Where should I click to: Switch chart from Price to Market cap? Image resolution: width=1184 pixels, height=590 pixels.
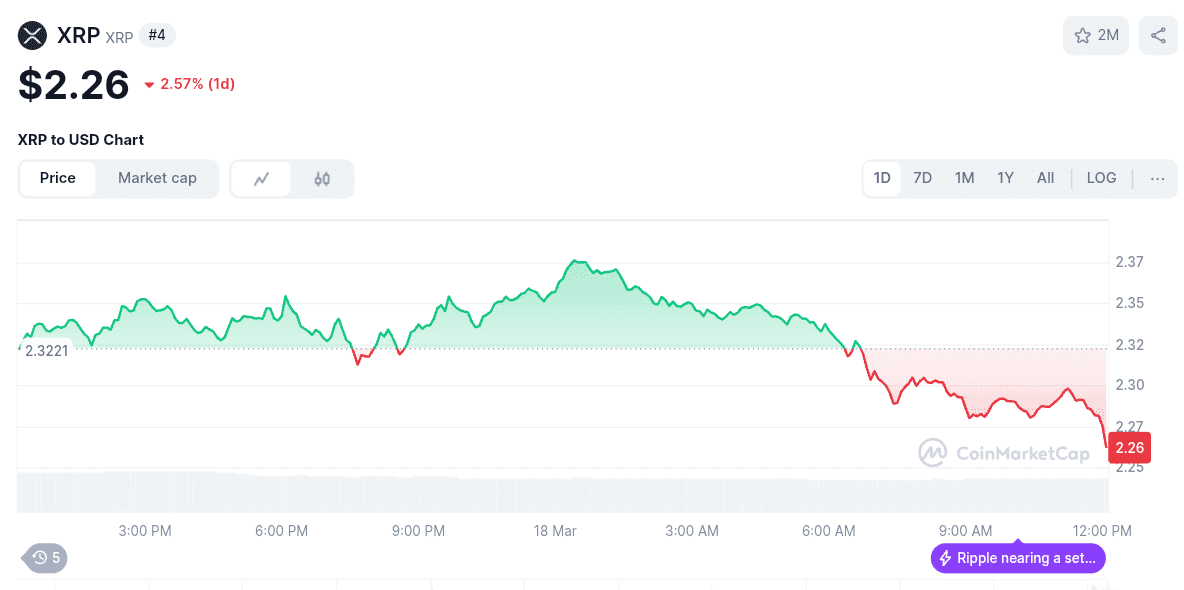(157, 178)
